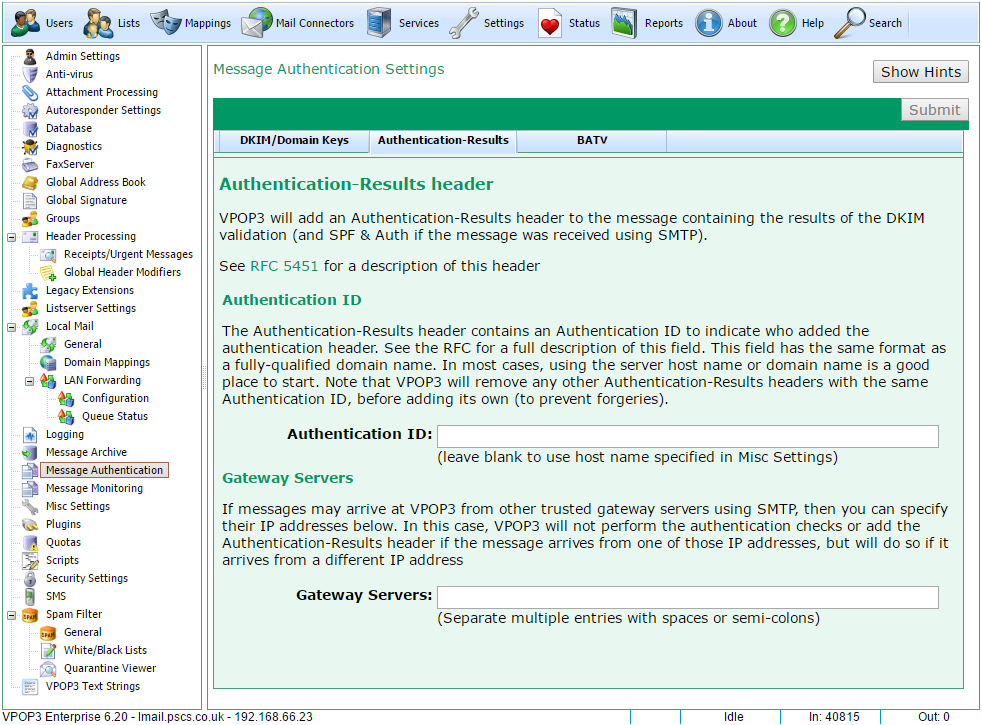Click the 'In: 40815' status bar entry
Screen dimensions: 982x725
(x=834, y=717)
